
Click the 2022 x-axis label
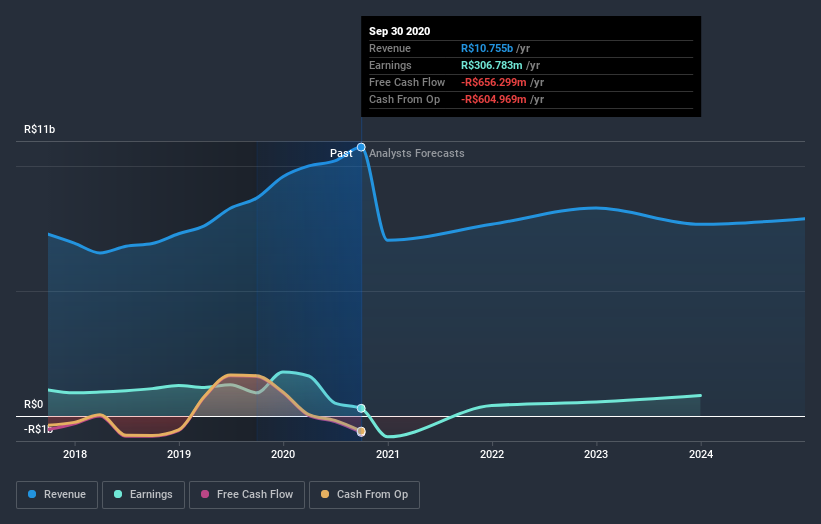pyautogui.click(x=492, y=454)
